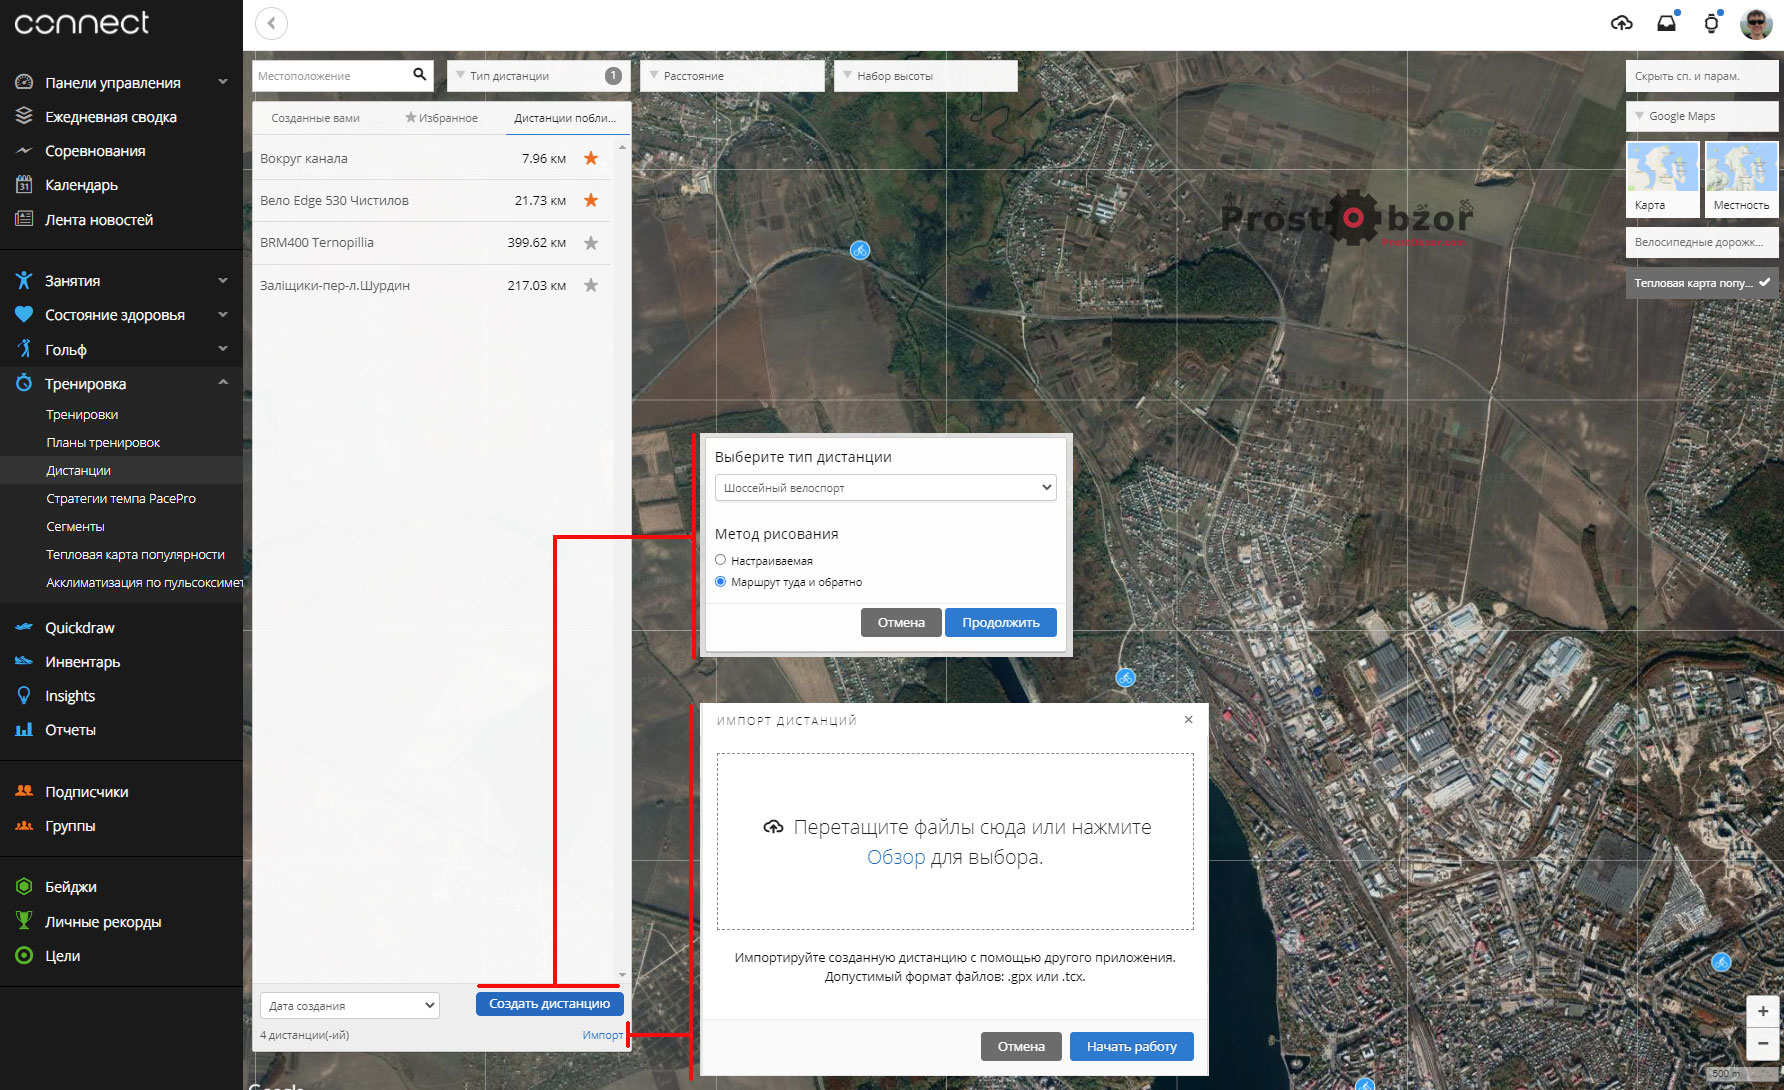This screenshot has height=1090, width=1784.
Task: Zoom in the map with plus button
Action: click(x=1762, y=1011)
